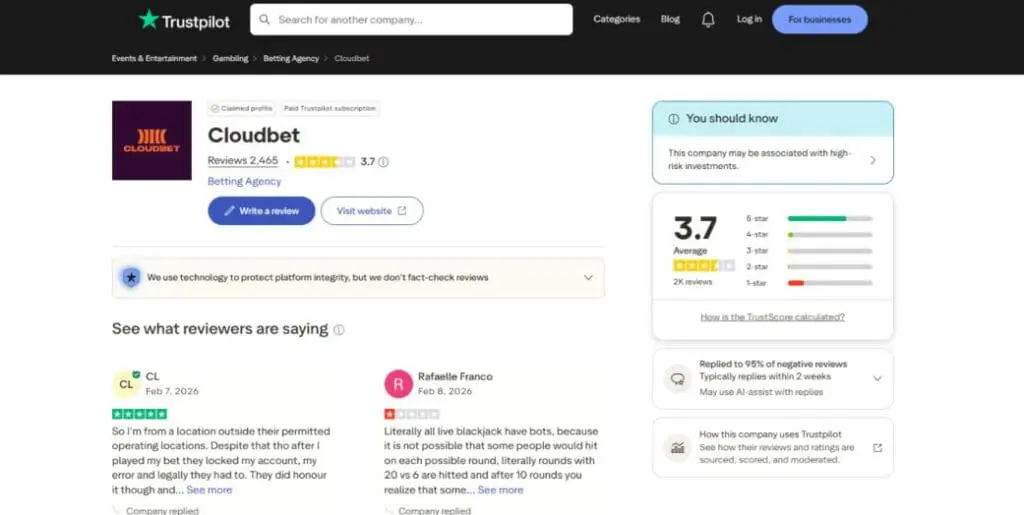1024x515 pixels.
Task: Expand the negative reviews reply details
Action: [x=877, y=379]
